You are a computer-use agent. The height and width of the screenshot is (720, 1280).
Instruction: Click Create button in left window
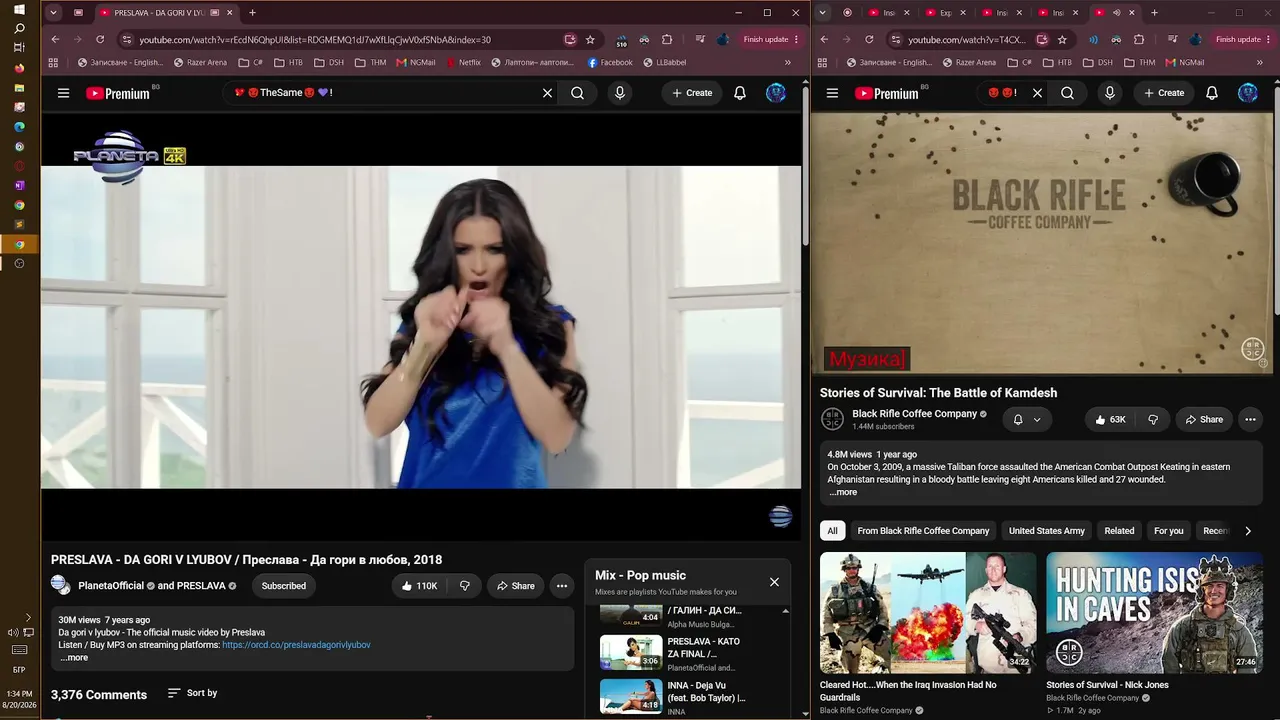(x=692, y=93)
